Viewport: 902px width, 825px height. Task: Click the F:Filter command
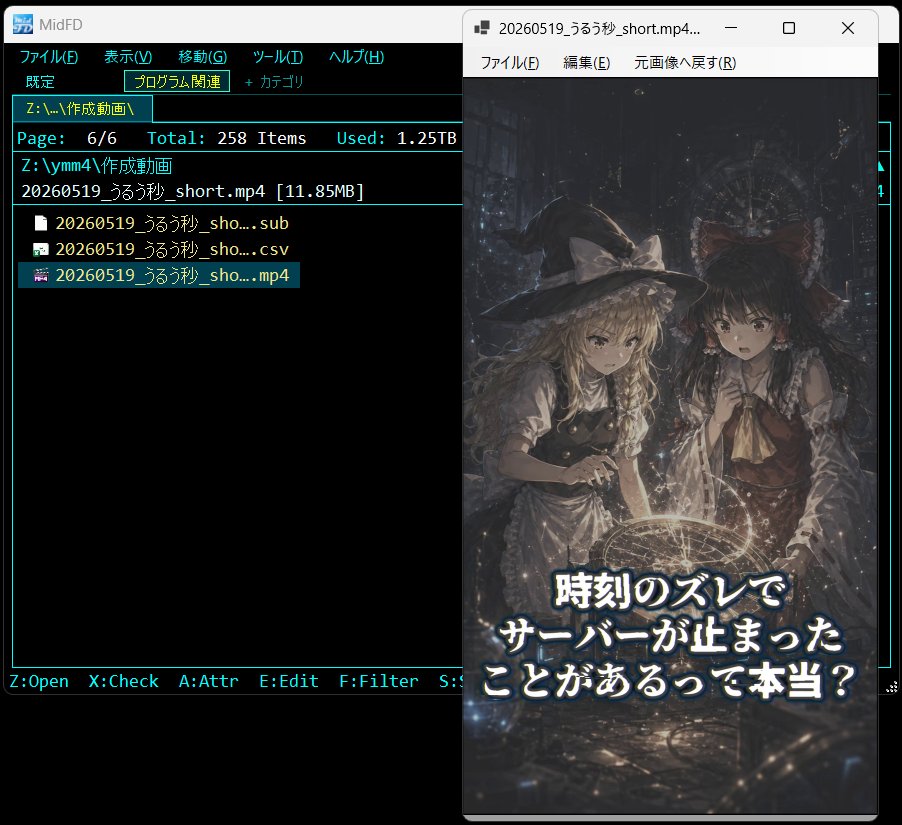coord(379,681)
